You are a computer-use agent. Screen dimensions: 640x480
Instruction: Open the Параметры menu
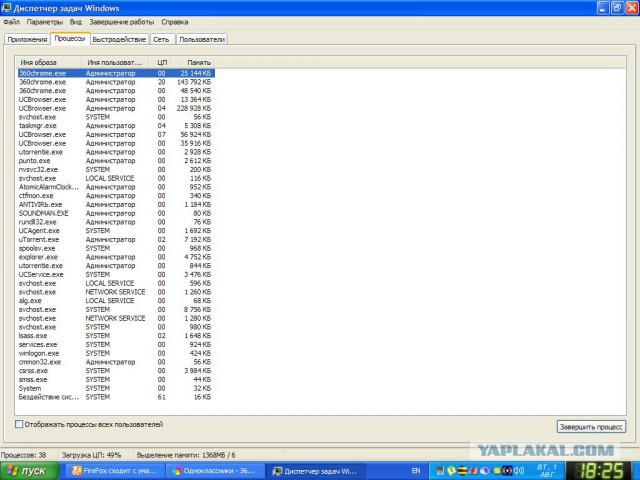coord(45,22)
